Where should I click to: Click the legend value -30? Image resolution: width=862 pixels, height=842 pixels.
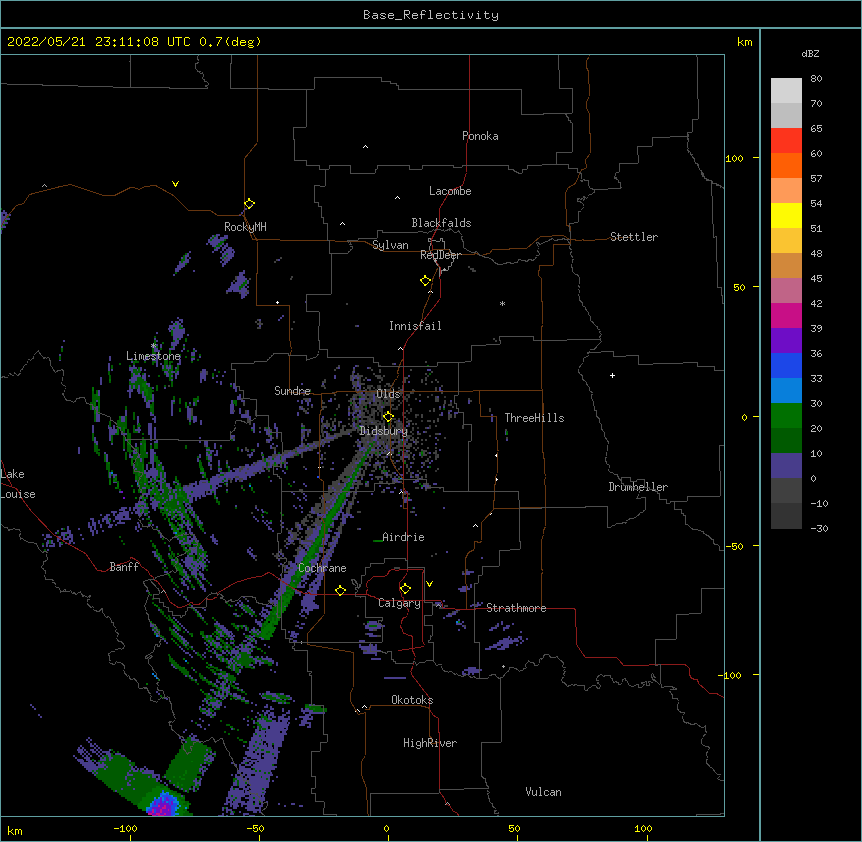819,528
